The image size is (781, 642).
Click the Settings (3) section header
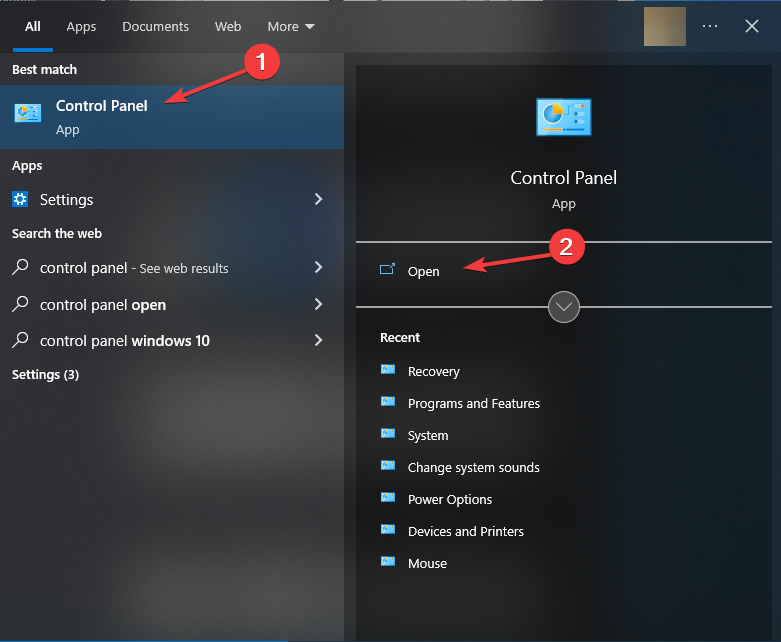pyautogui.click(x=45, y=375)
